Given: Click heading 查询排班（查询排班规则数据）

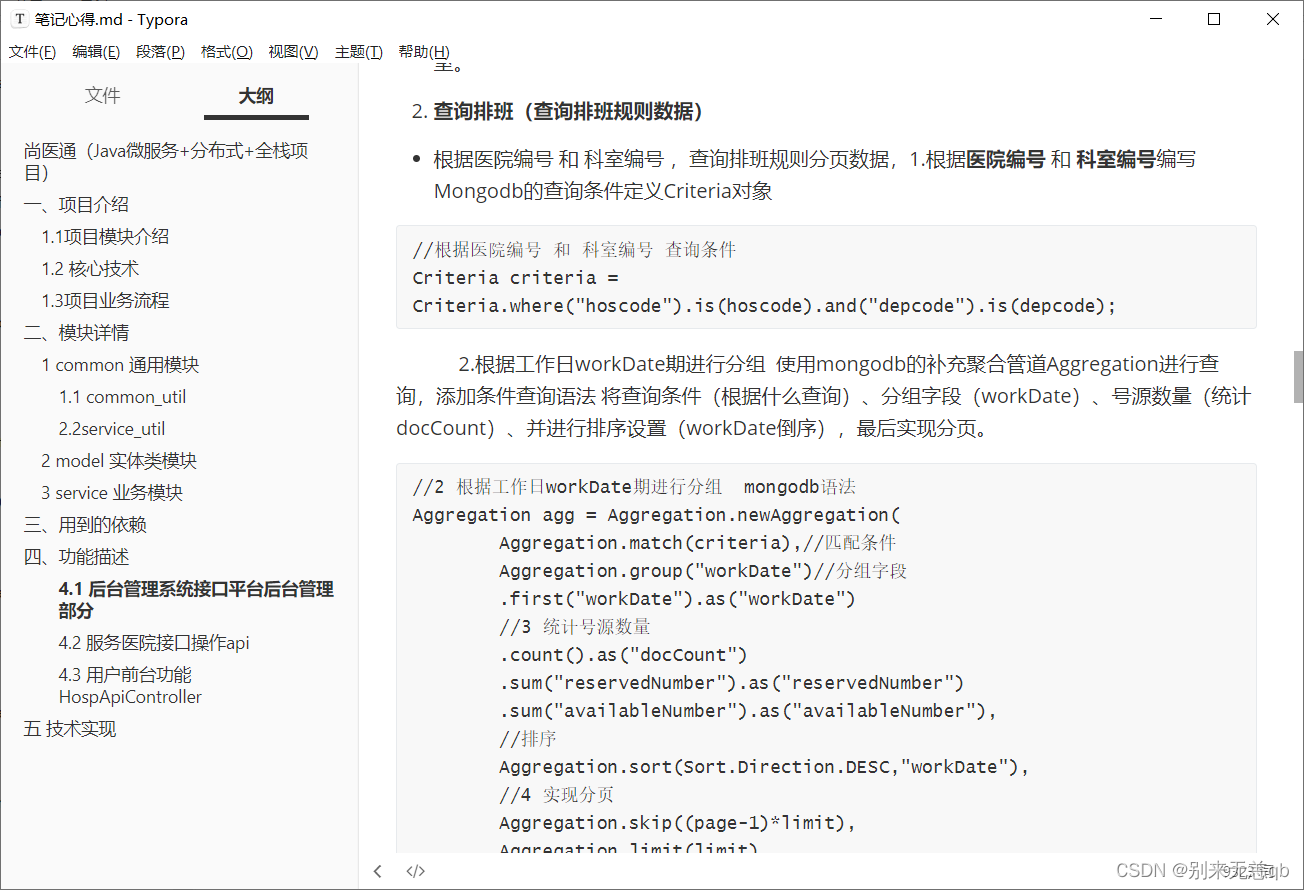Looking at the screenshot, I should coord(569,111).
